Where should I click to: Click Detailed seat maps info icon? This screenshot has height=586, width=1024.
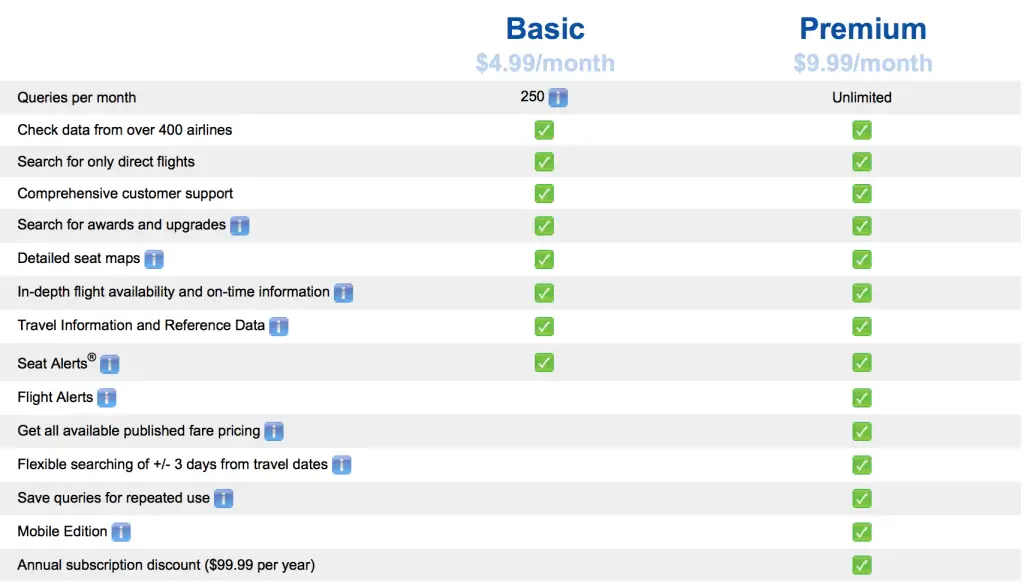point(154,259)
